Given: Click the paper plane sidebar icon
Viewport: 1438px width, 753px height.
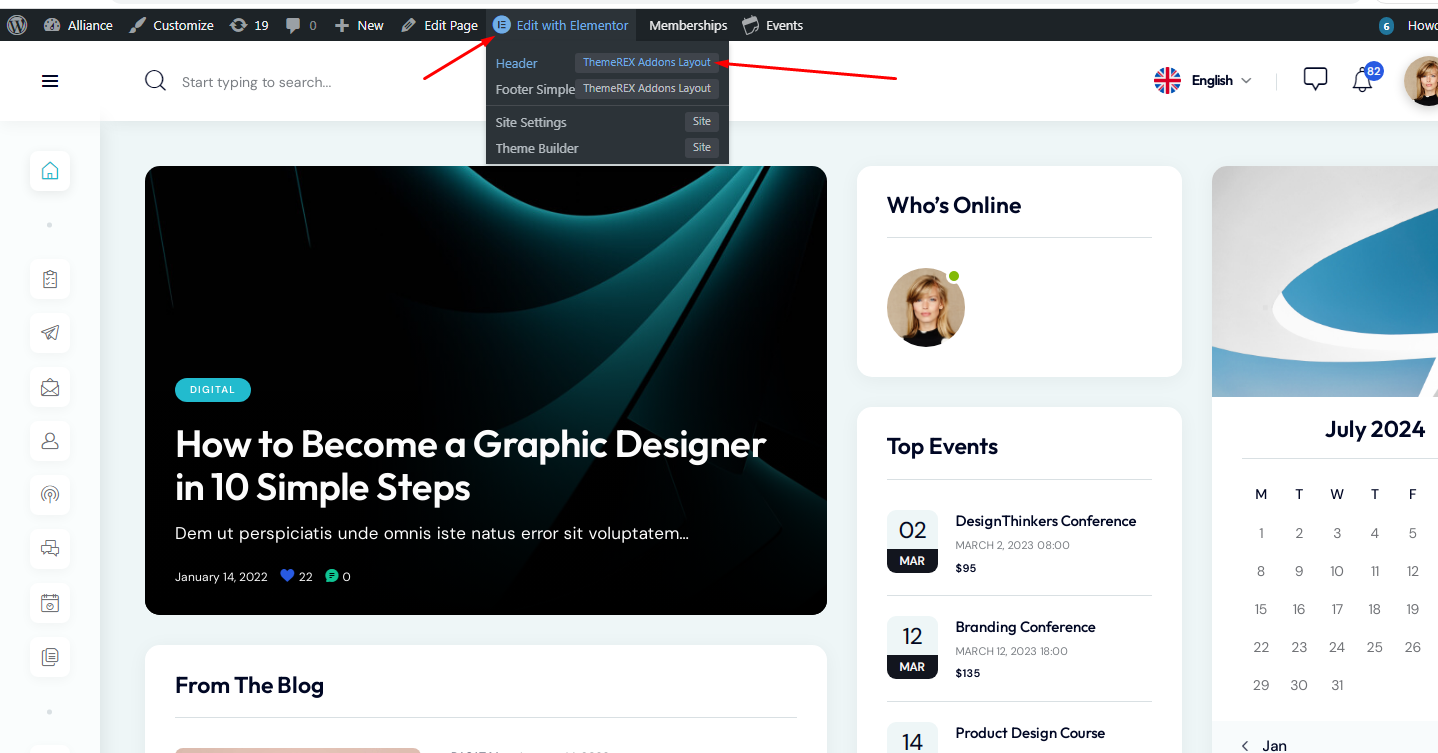Looking at the screenshot, I should (x=50, y=333).
